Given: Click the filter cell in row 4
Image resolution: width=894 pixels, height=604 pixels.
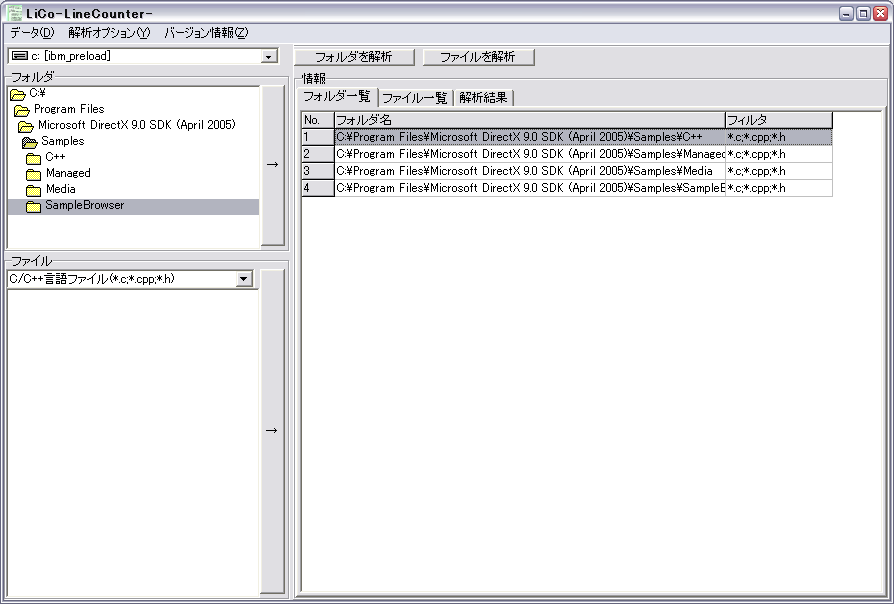Looking at the screenshot, I should 779,188.
